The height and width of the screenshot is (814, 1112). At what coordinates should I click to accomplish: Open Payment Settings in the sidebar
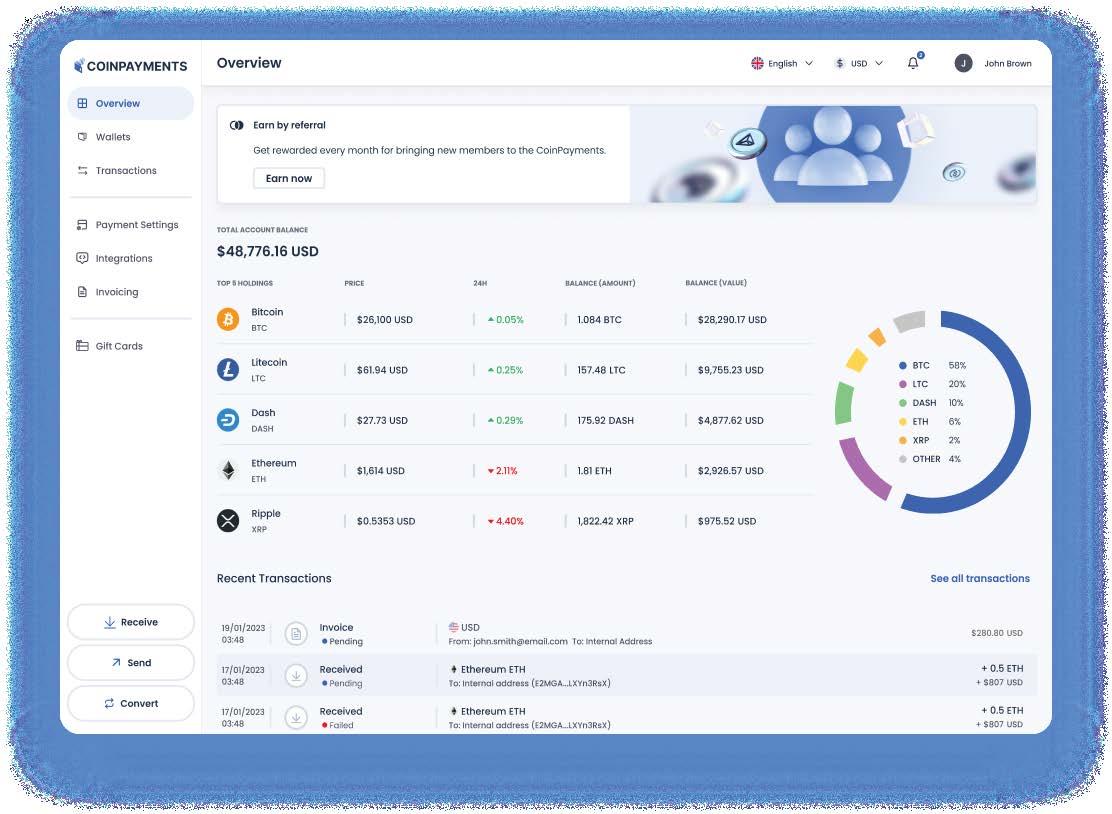[x=130, y=225]
